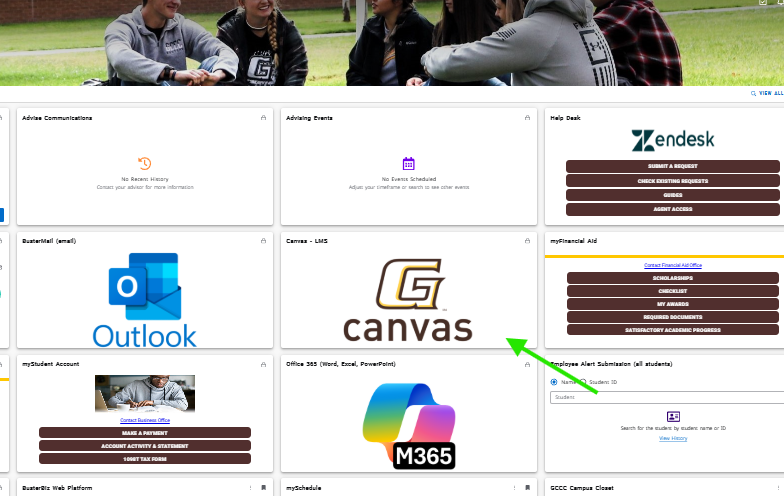Open 1098T Tax Form button
This screenshot has width=784, height=496.
coord(144,459)
